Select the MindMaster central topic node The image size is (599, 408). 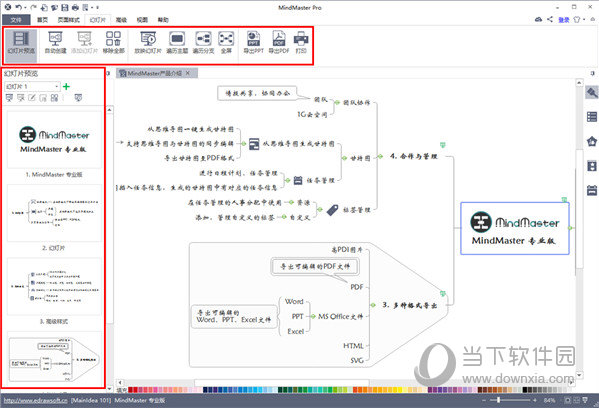coord(515,228)
